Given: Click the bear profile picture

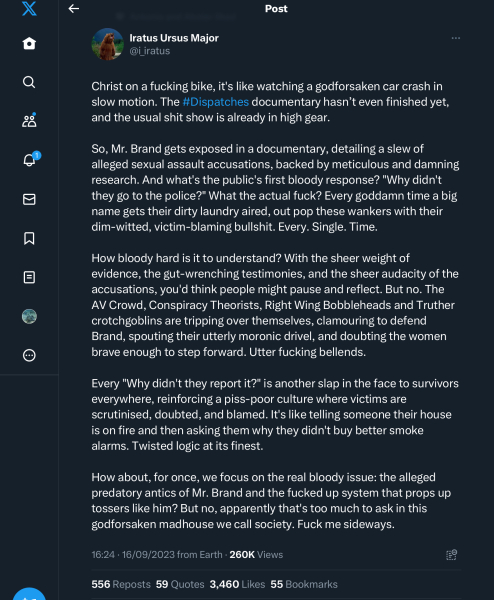Looking at the screenshot, I should [x=108, y=44].
